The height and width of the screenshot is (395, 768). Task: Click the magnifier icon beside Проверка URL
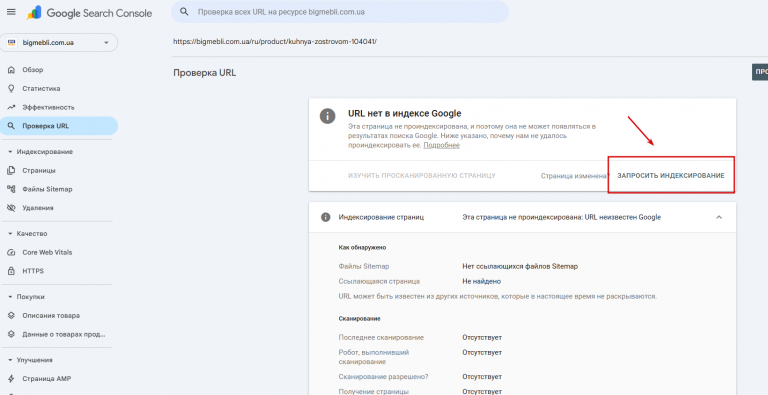(12, 126)
